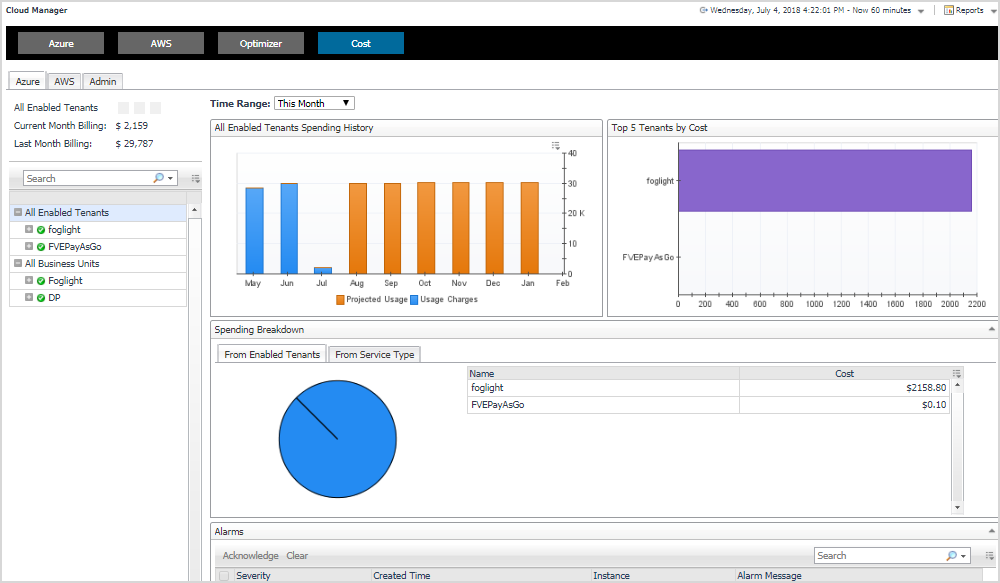Click the $2158.80 cost value
Screen dimensions: 1000x583
pos(926,388)
